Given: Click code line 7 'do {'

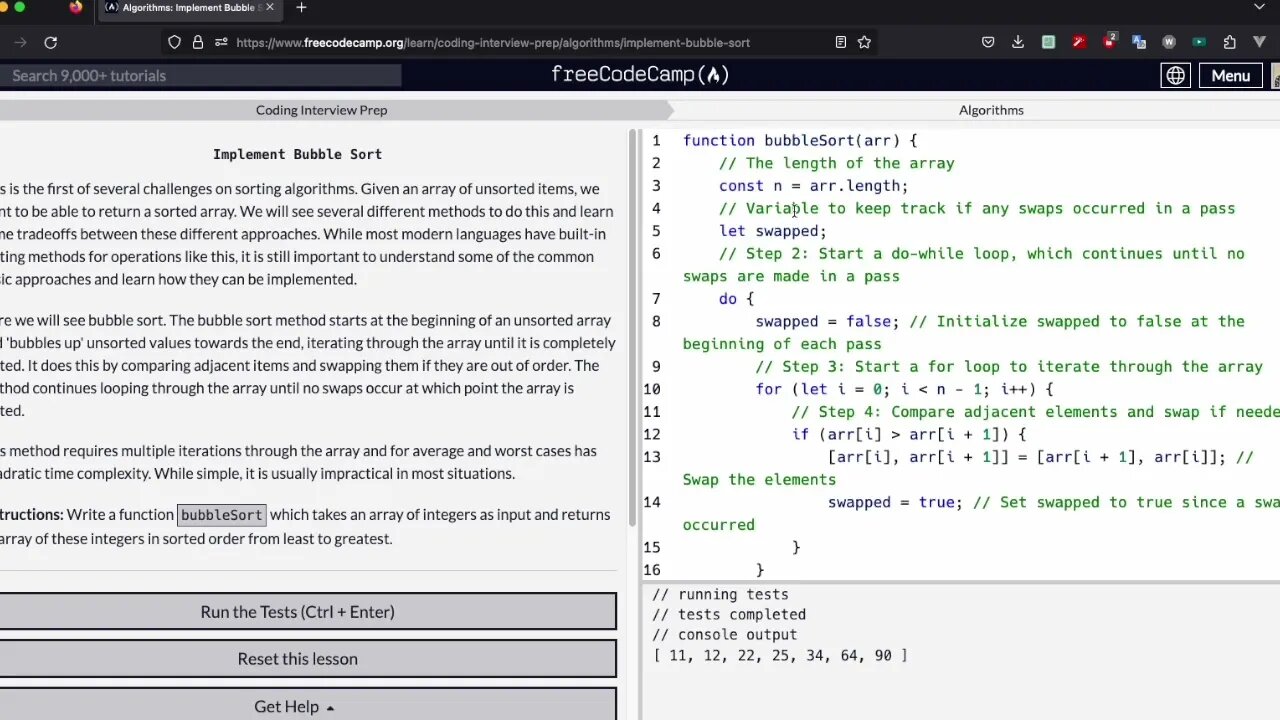Looking at the screenshot, I should point(736,299).
